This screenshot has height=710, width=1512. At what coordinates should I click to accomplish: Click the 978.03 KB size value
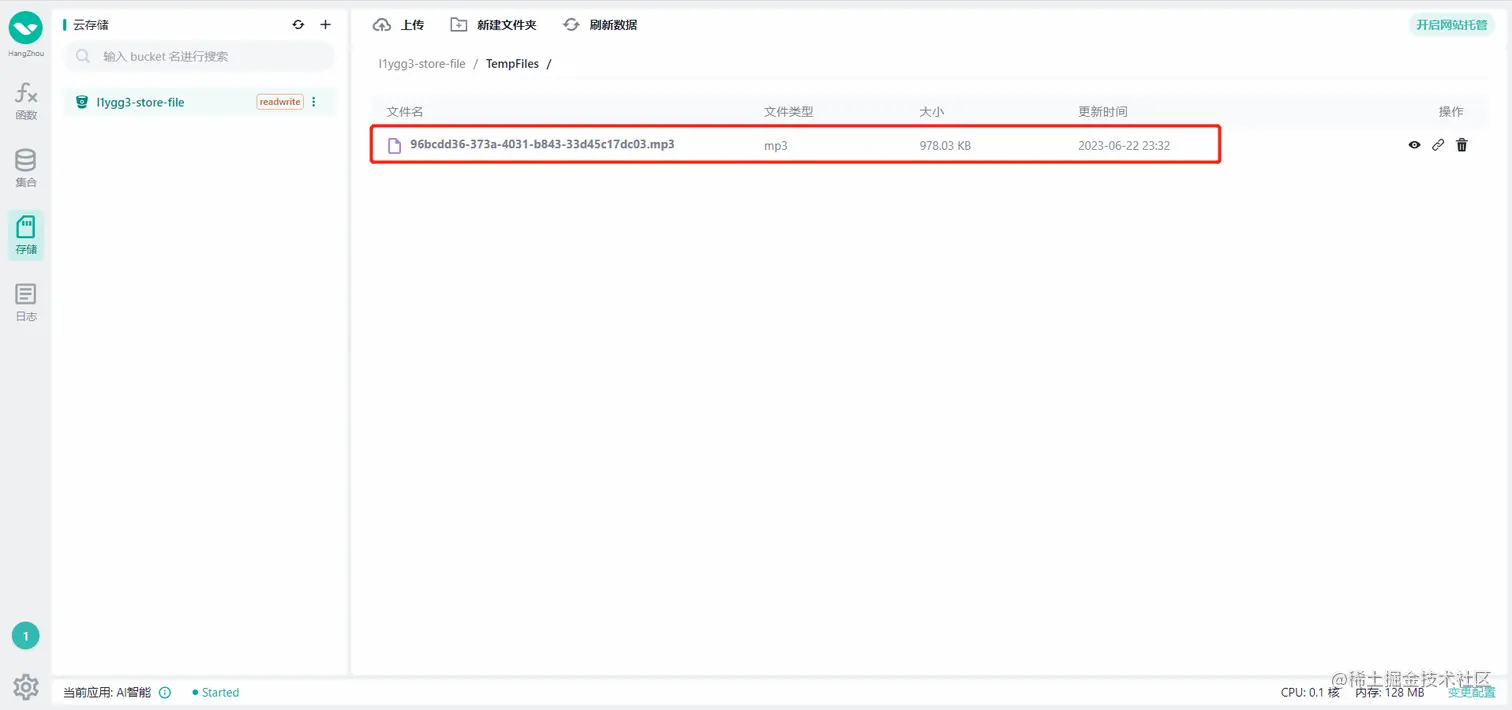coord(945,146)
